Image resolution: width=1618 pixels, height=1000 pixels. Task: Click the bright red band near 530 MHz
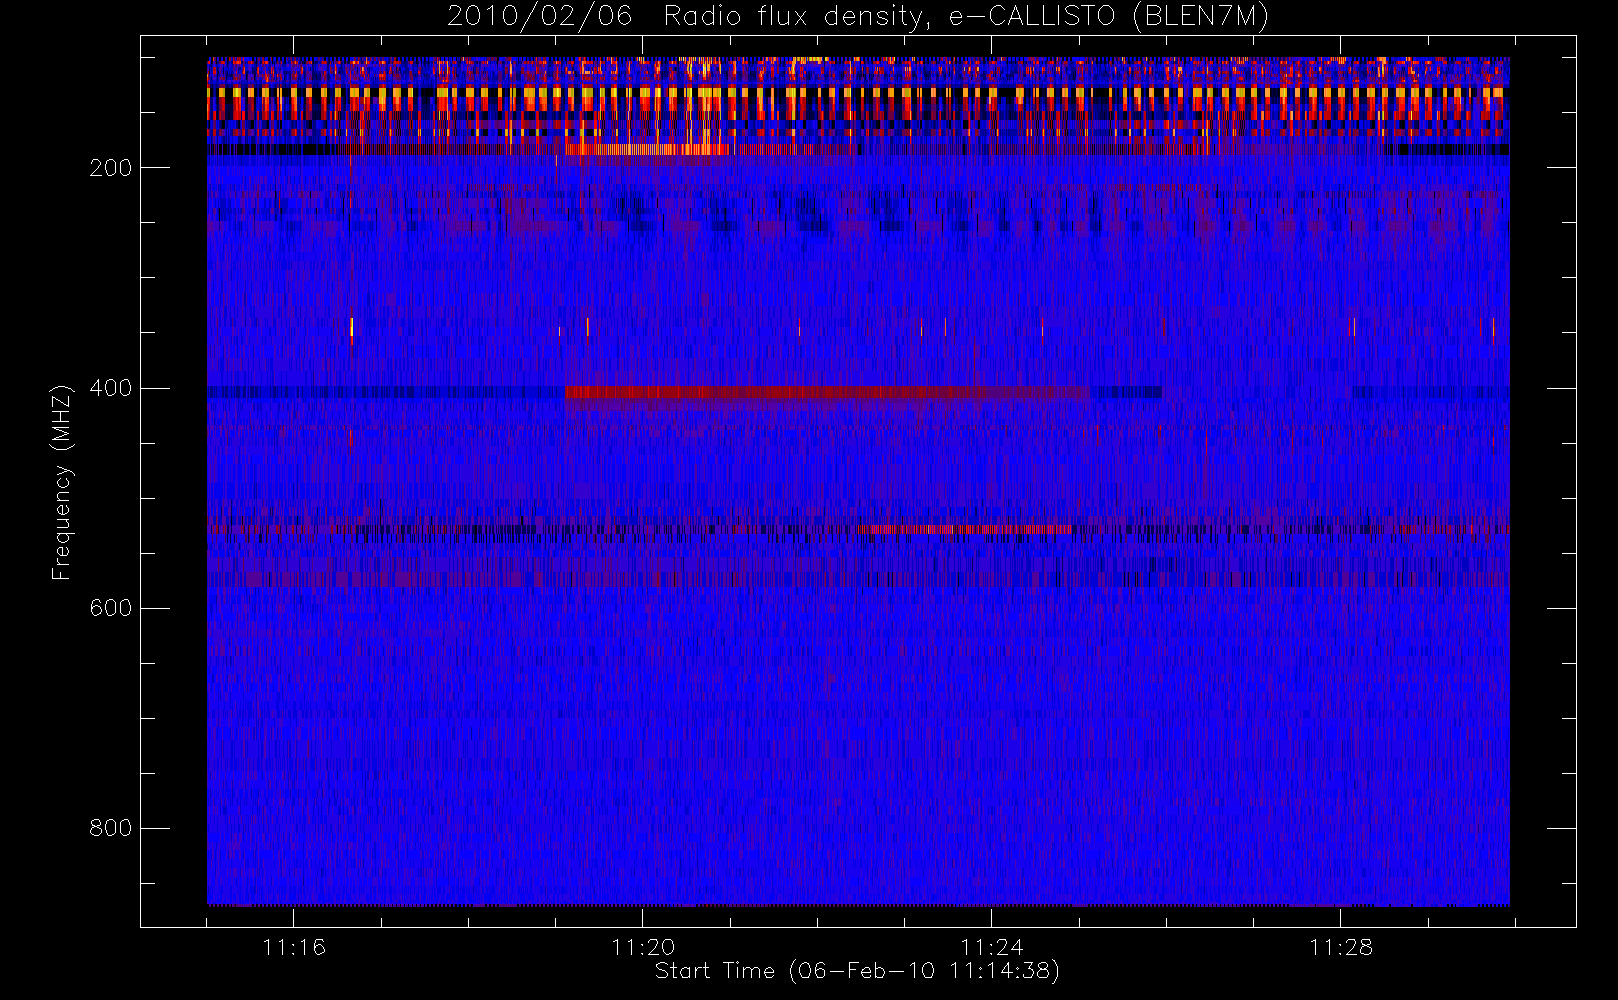coord(964,529)
